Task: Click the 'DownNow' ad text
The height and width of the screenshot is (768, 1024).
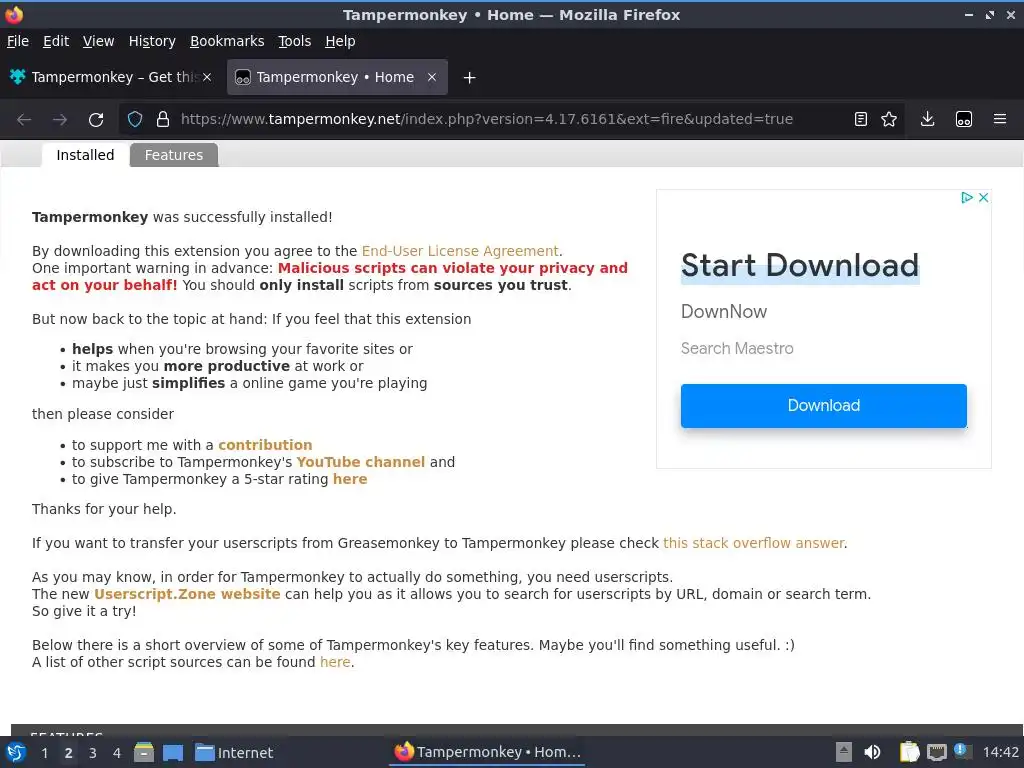Action: click(x=724, y=312)
